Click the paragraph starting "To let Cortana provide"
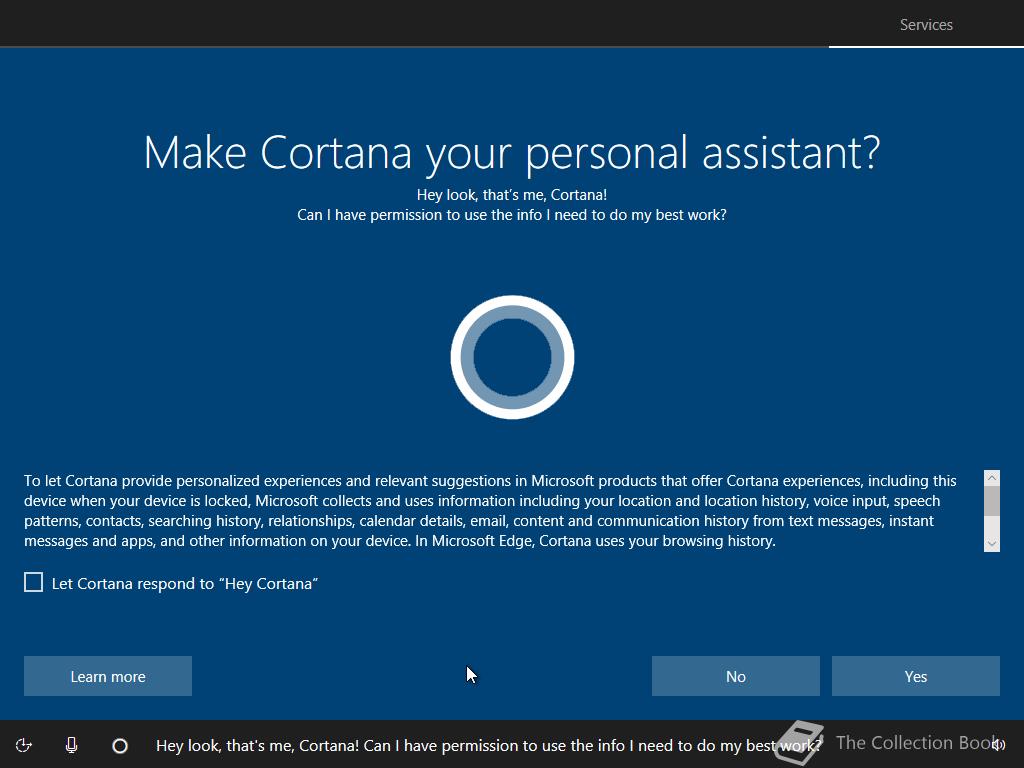Screen dimensions: 1024x768 490,511
